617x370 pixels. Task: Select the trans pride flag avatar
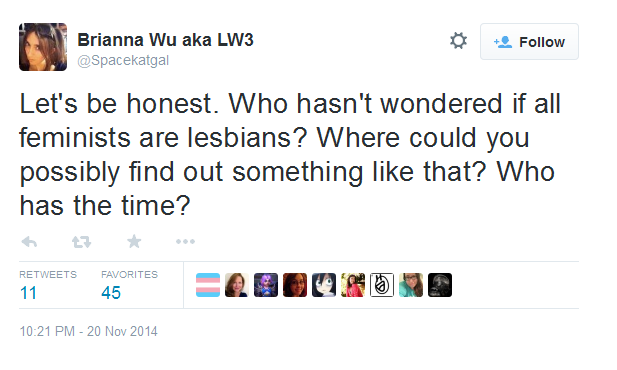208,285
